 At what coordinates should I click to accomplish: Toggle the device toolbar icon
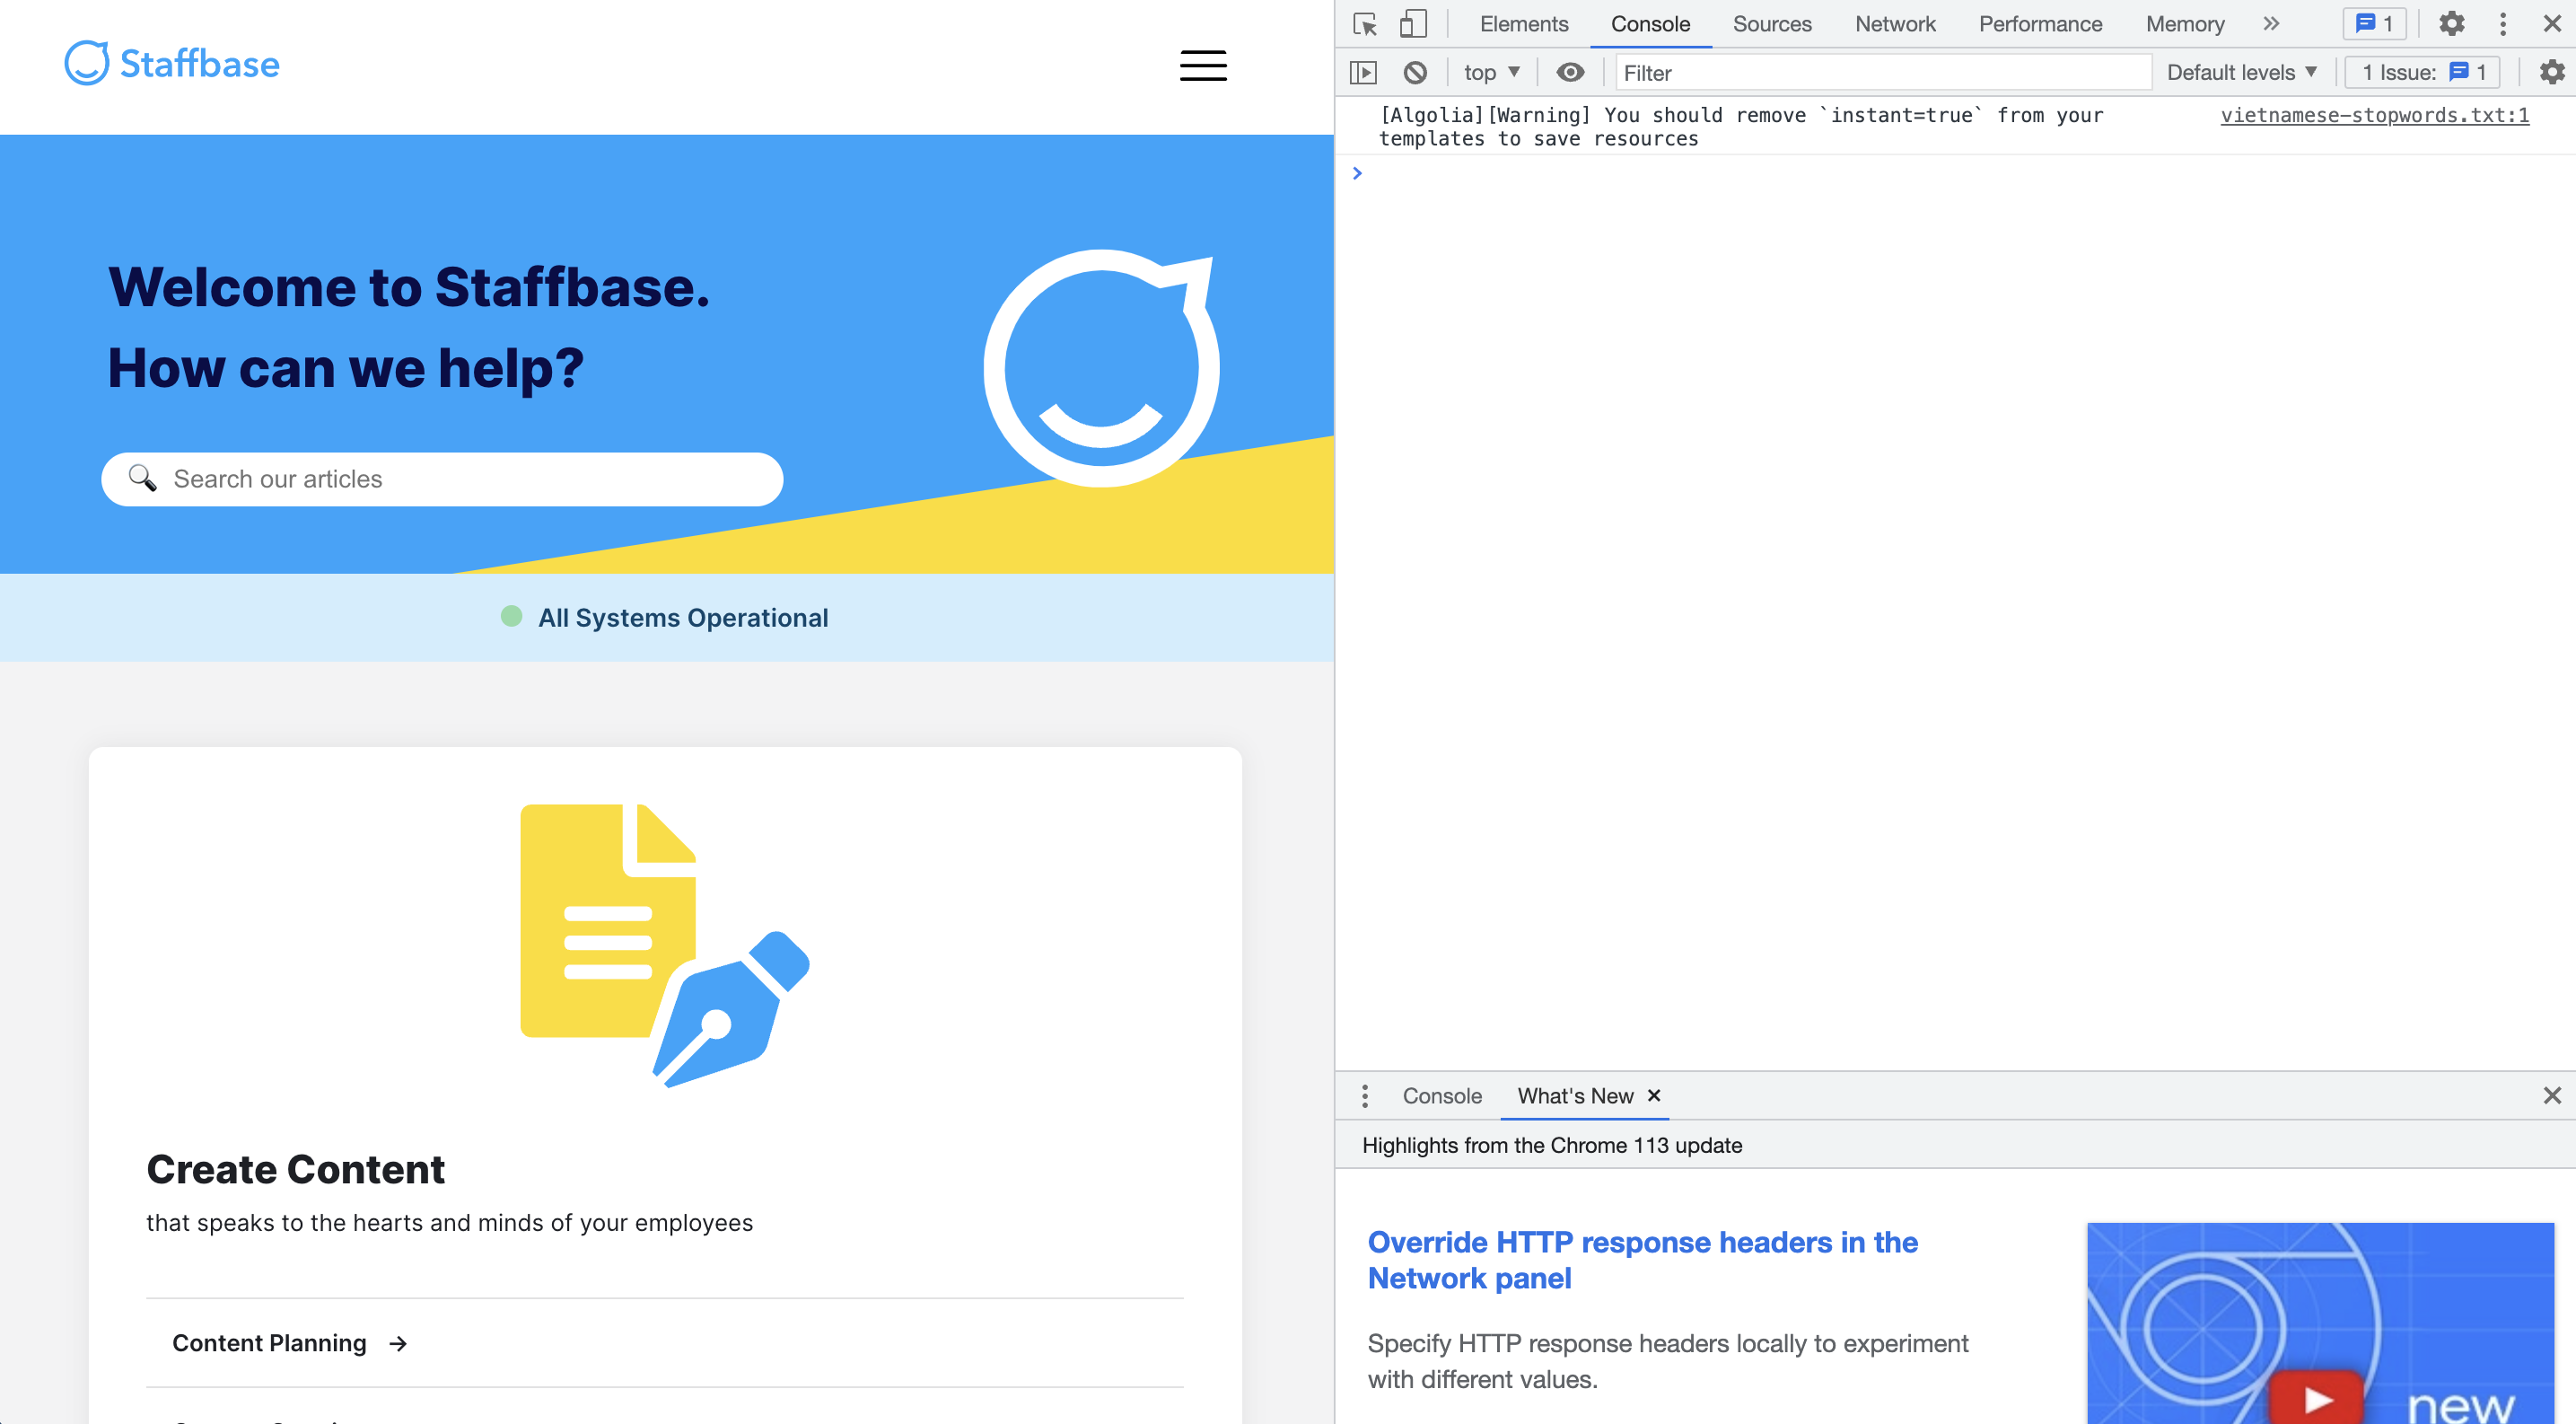point(1413,24)
